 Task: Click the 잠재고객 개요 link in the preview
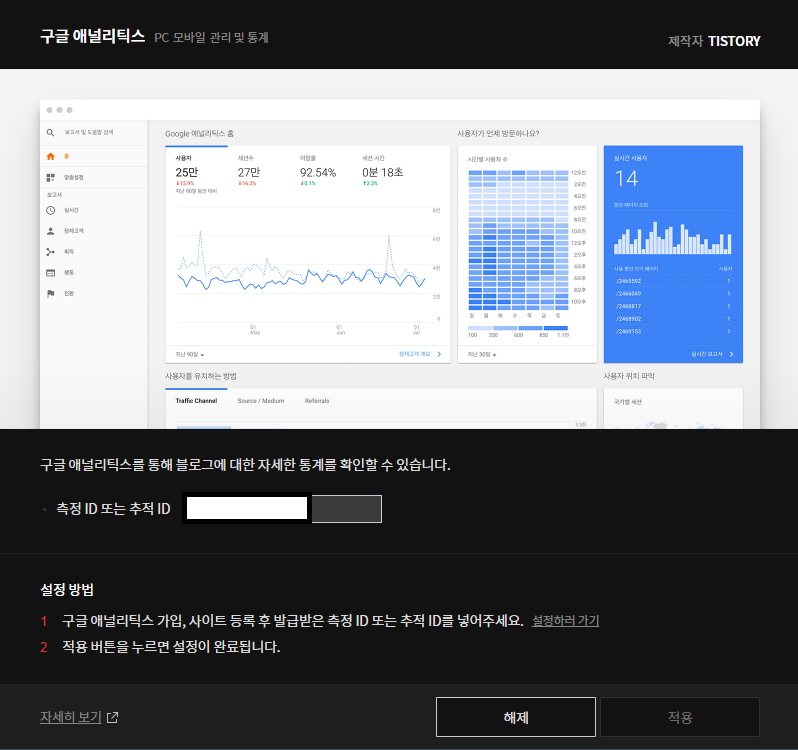tap(414, 354)
